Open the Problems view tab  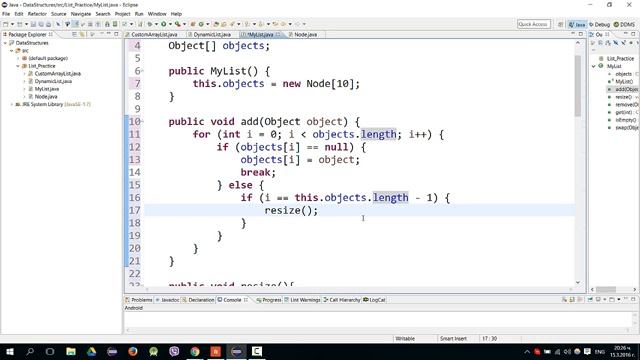[139, 300]
